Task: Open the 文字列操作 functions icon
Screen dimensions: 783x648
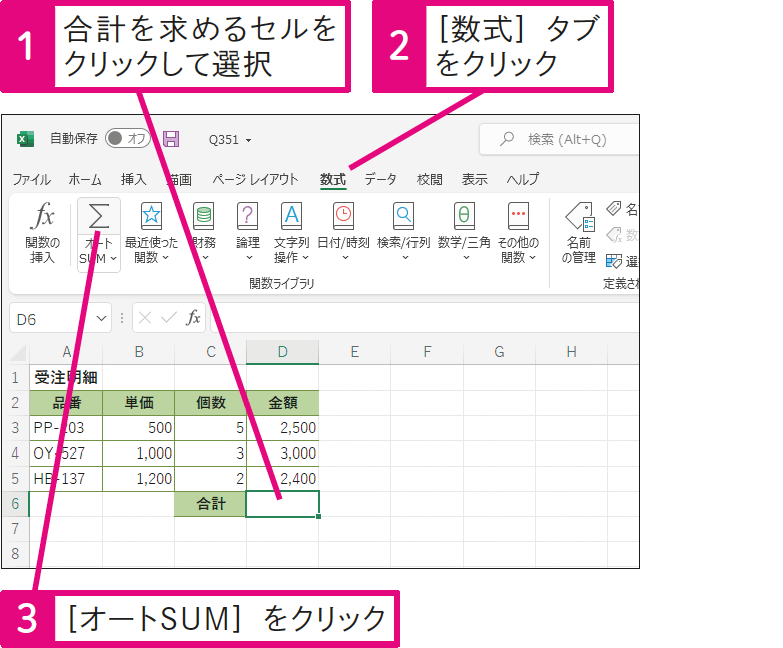Action: click(291, 215)
